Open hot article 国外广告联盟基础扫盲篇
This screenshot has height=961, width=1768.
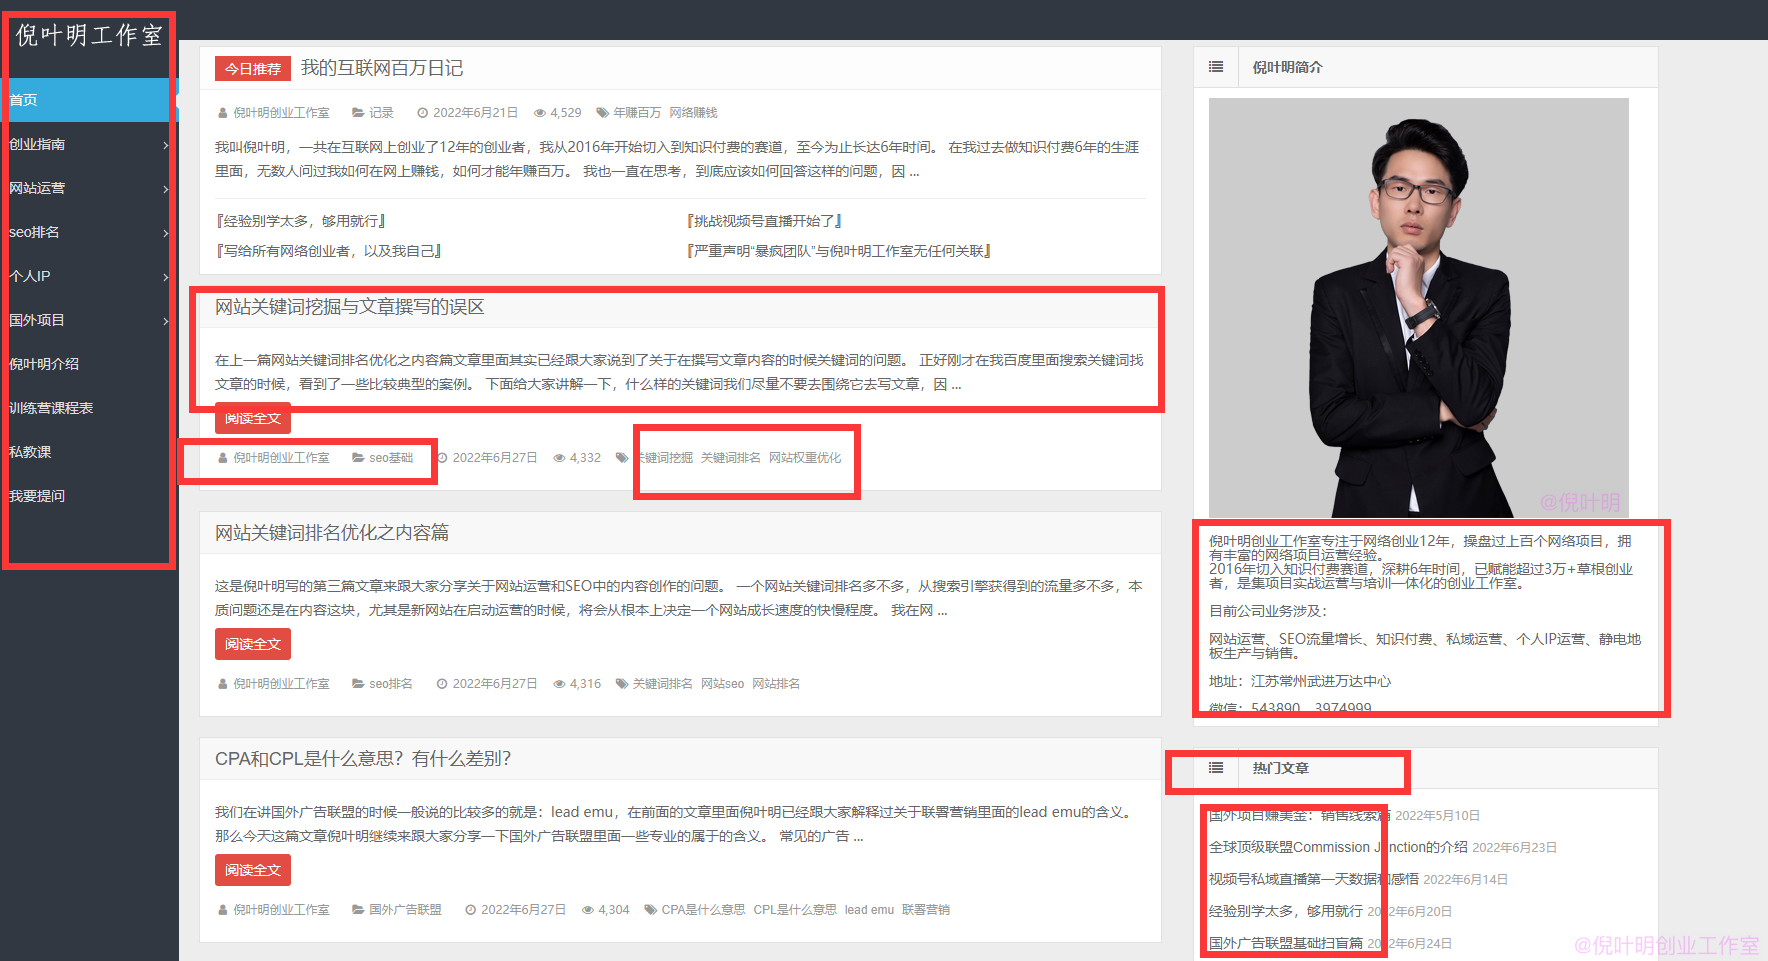click(x=1285, y=943)
